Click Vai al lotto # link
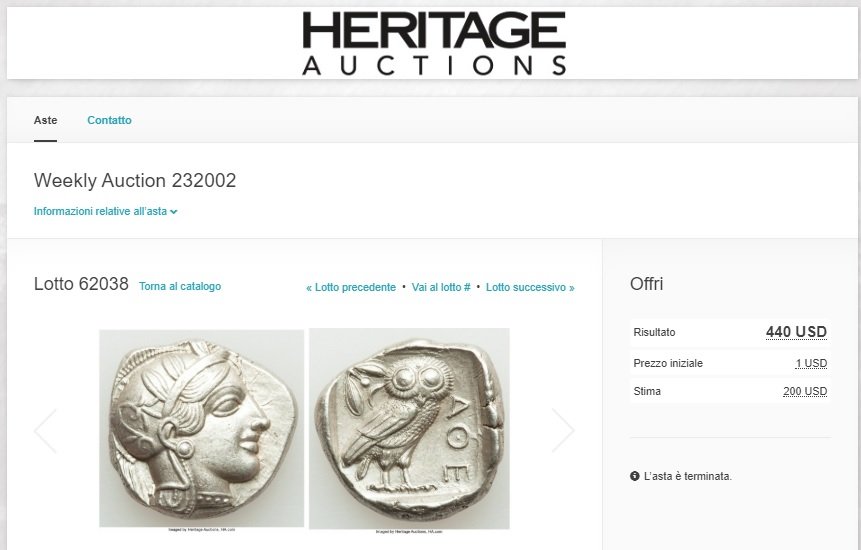The image size is (861, 550). (441, 287)
